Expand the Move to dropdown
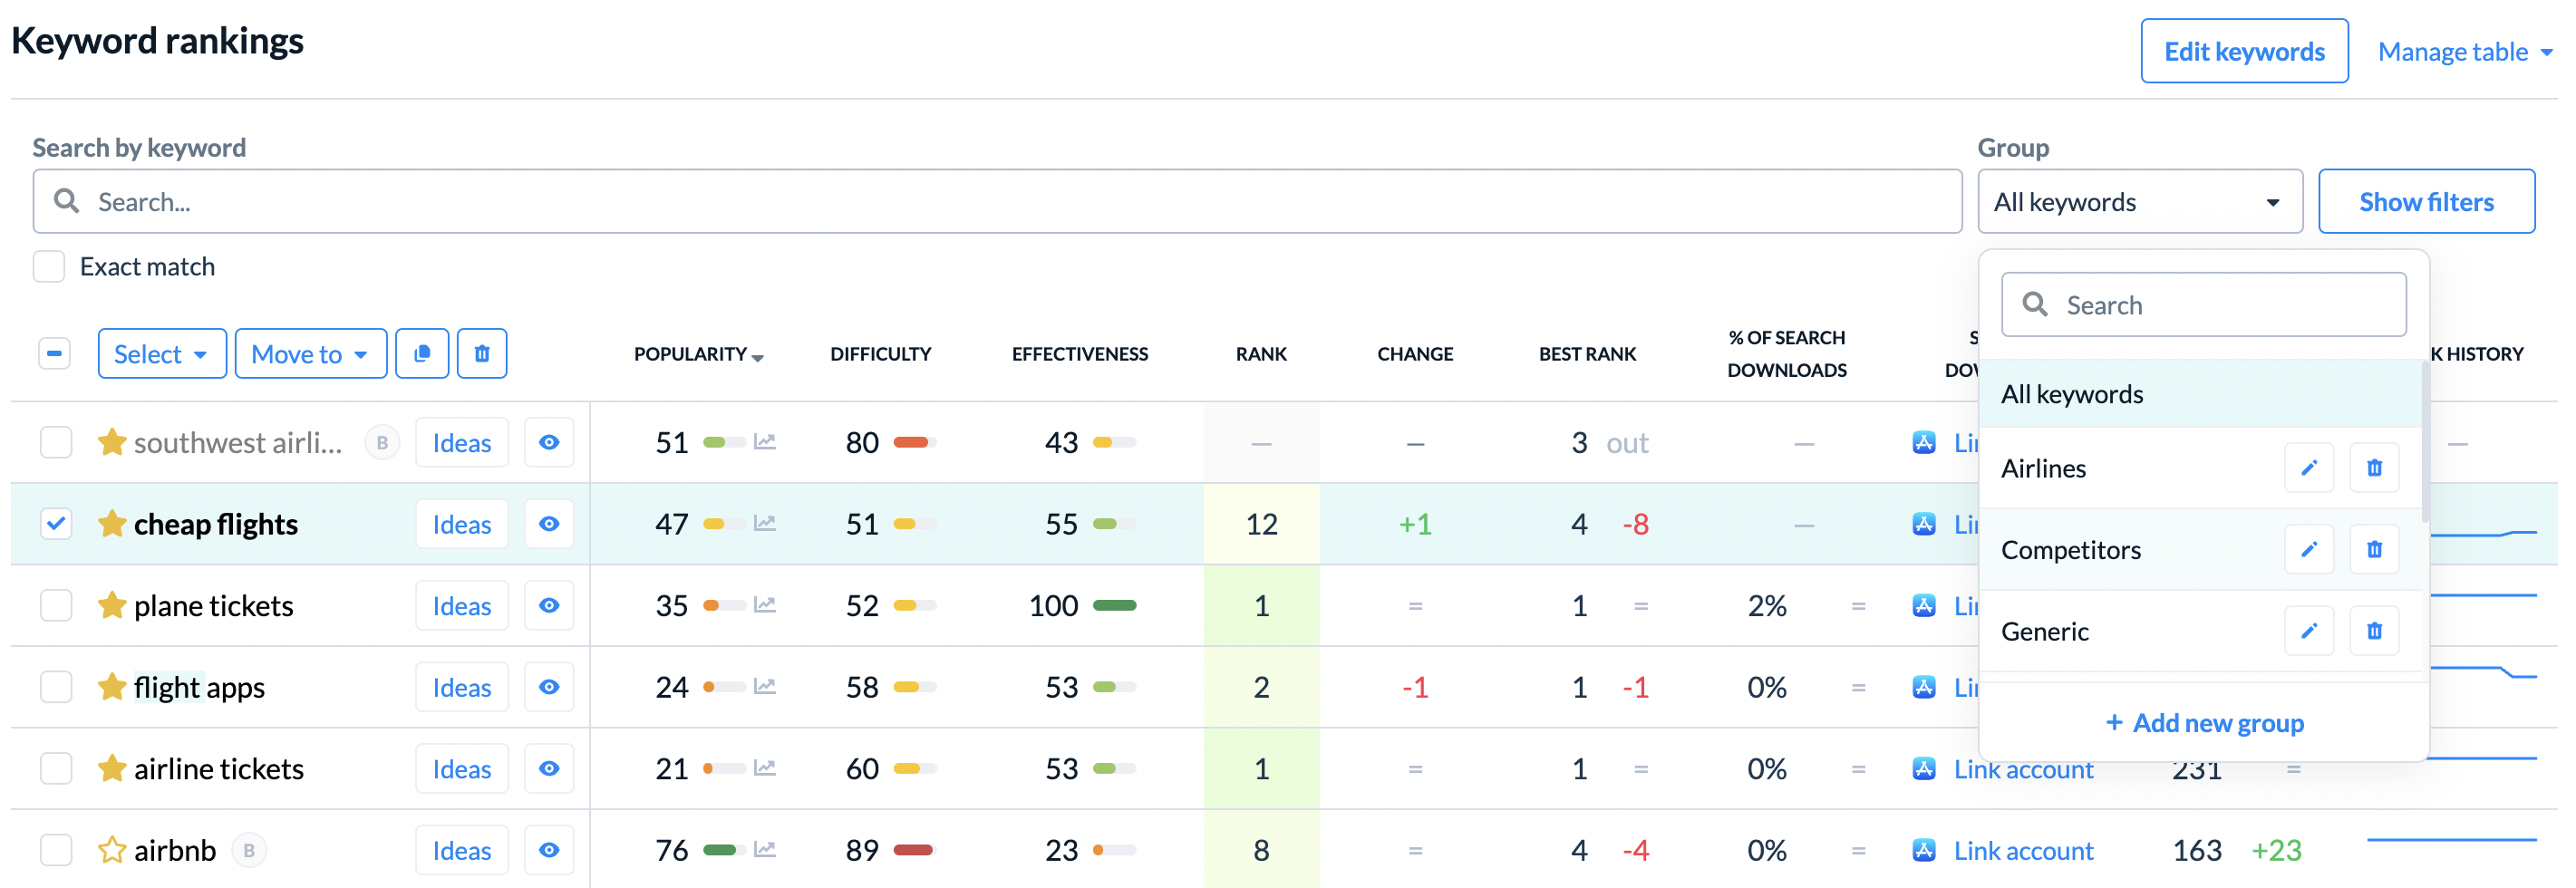Image resolution: width=2576 pixels, height=888 pixels. (310, 354)
